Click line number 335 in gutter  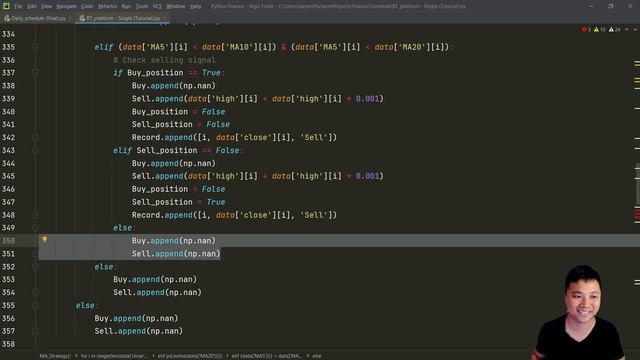8,47
